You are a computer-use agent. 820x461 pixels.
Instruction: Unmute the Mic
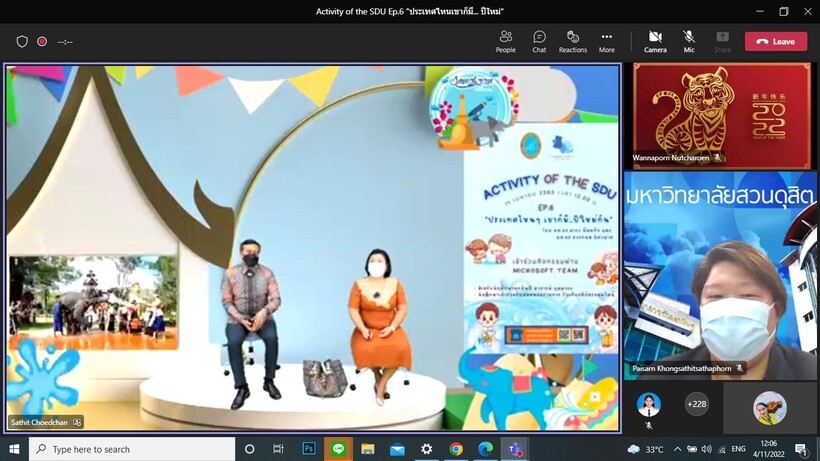click(689, 41)
